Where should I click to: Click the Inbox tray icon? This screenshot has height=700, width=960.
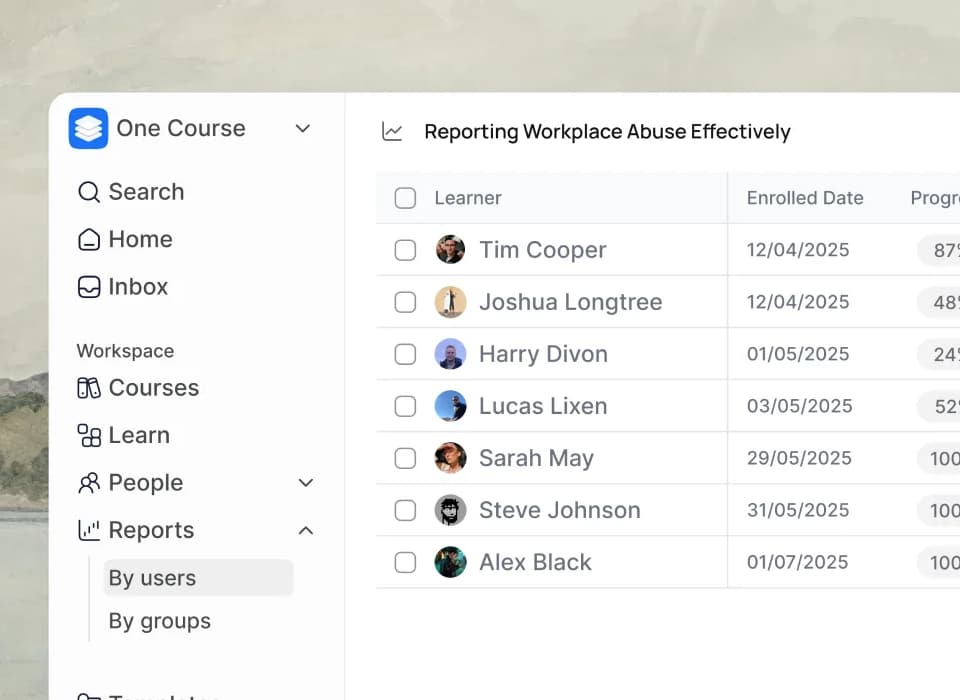pyautogui.click(x=89, y=287)
